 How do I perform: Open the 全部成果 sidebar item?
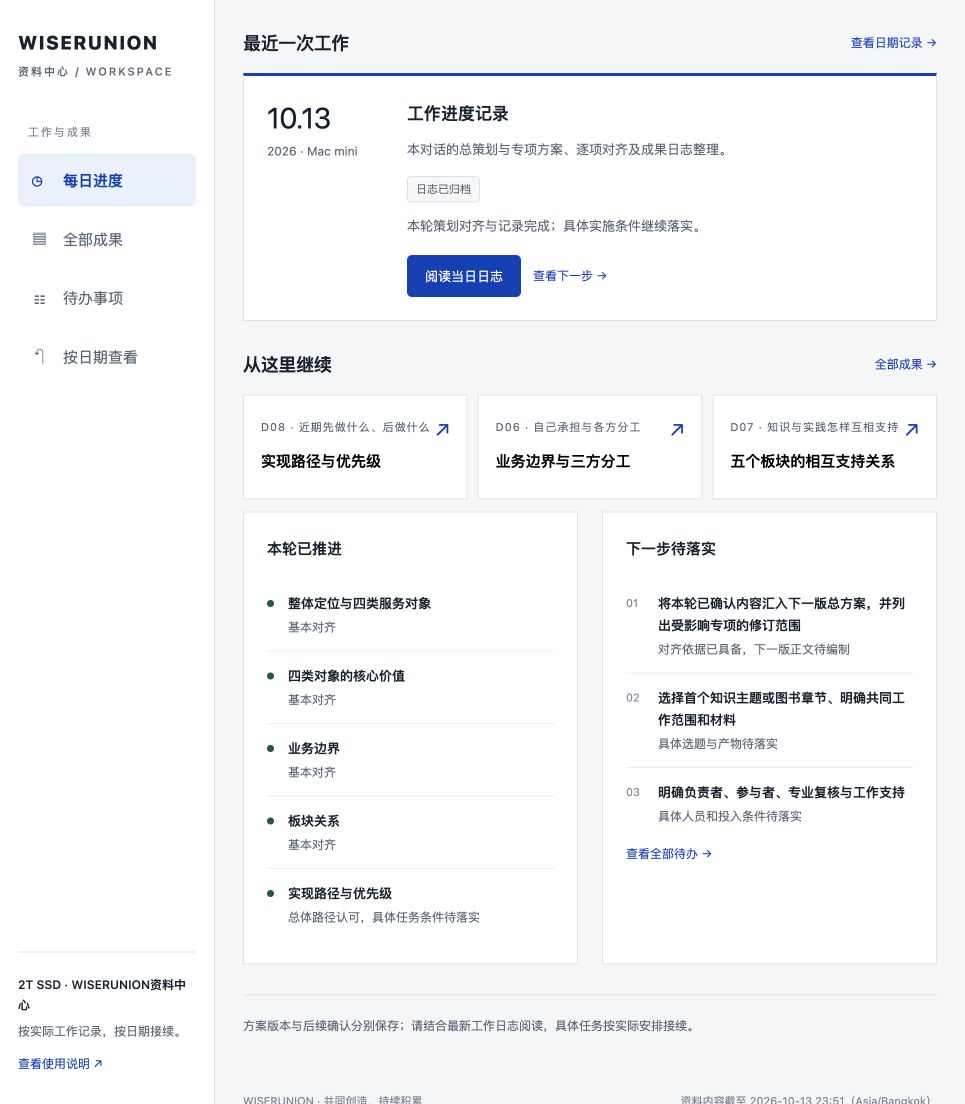pos(107,239)
